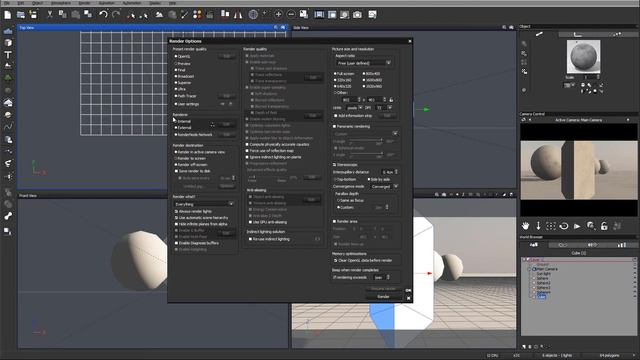Screen dimensions: 640x360
Task: Click the play arrow icon in Camera Control
Action: (x=577, y=226)
